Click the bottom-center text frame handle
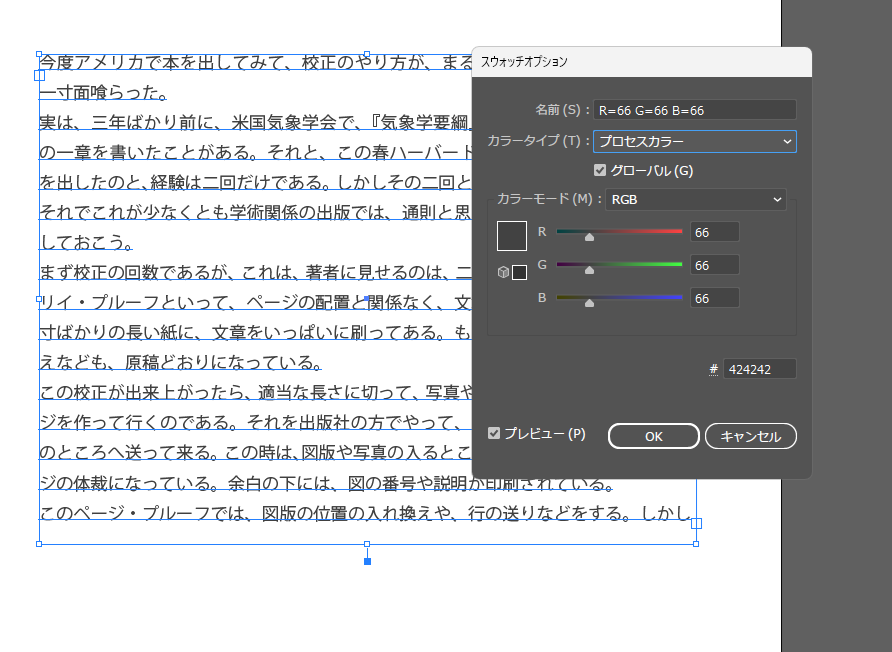 point(367,544)
